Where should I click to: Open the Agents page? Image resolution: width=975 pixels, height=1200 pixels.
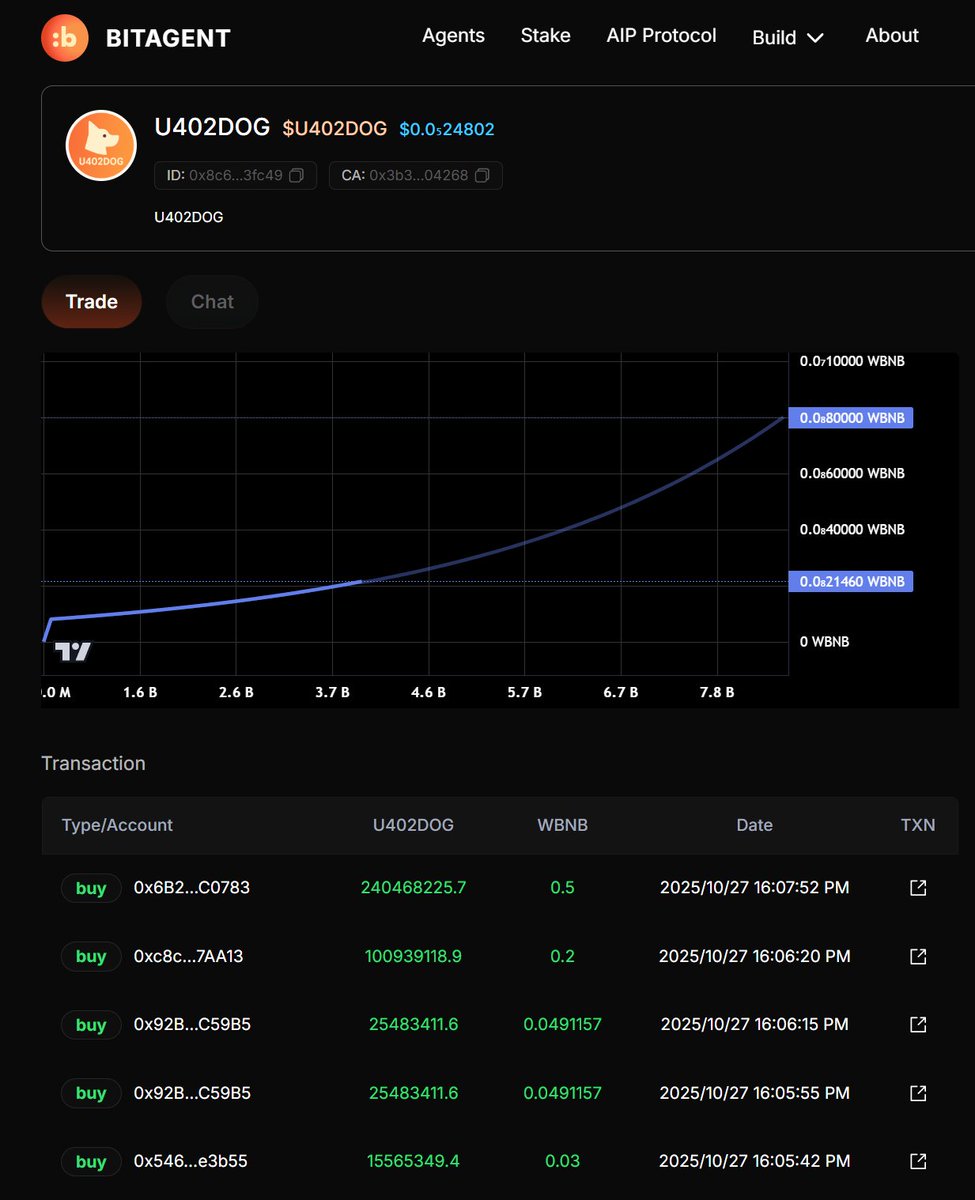(x=453, y=36)
